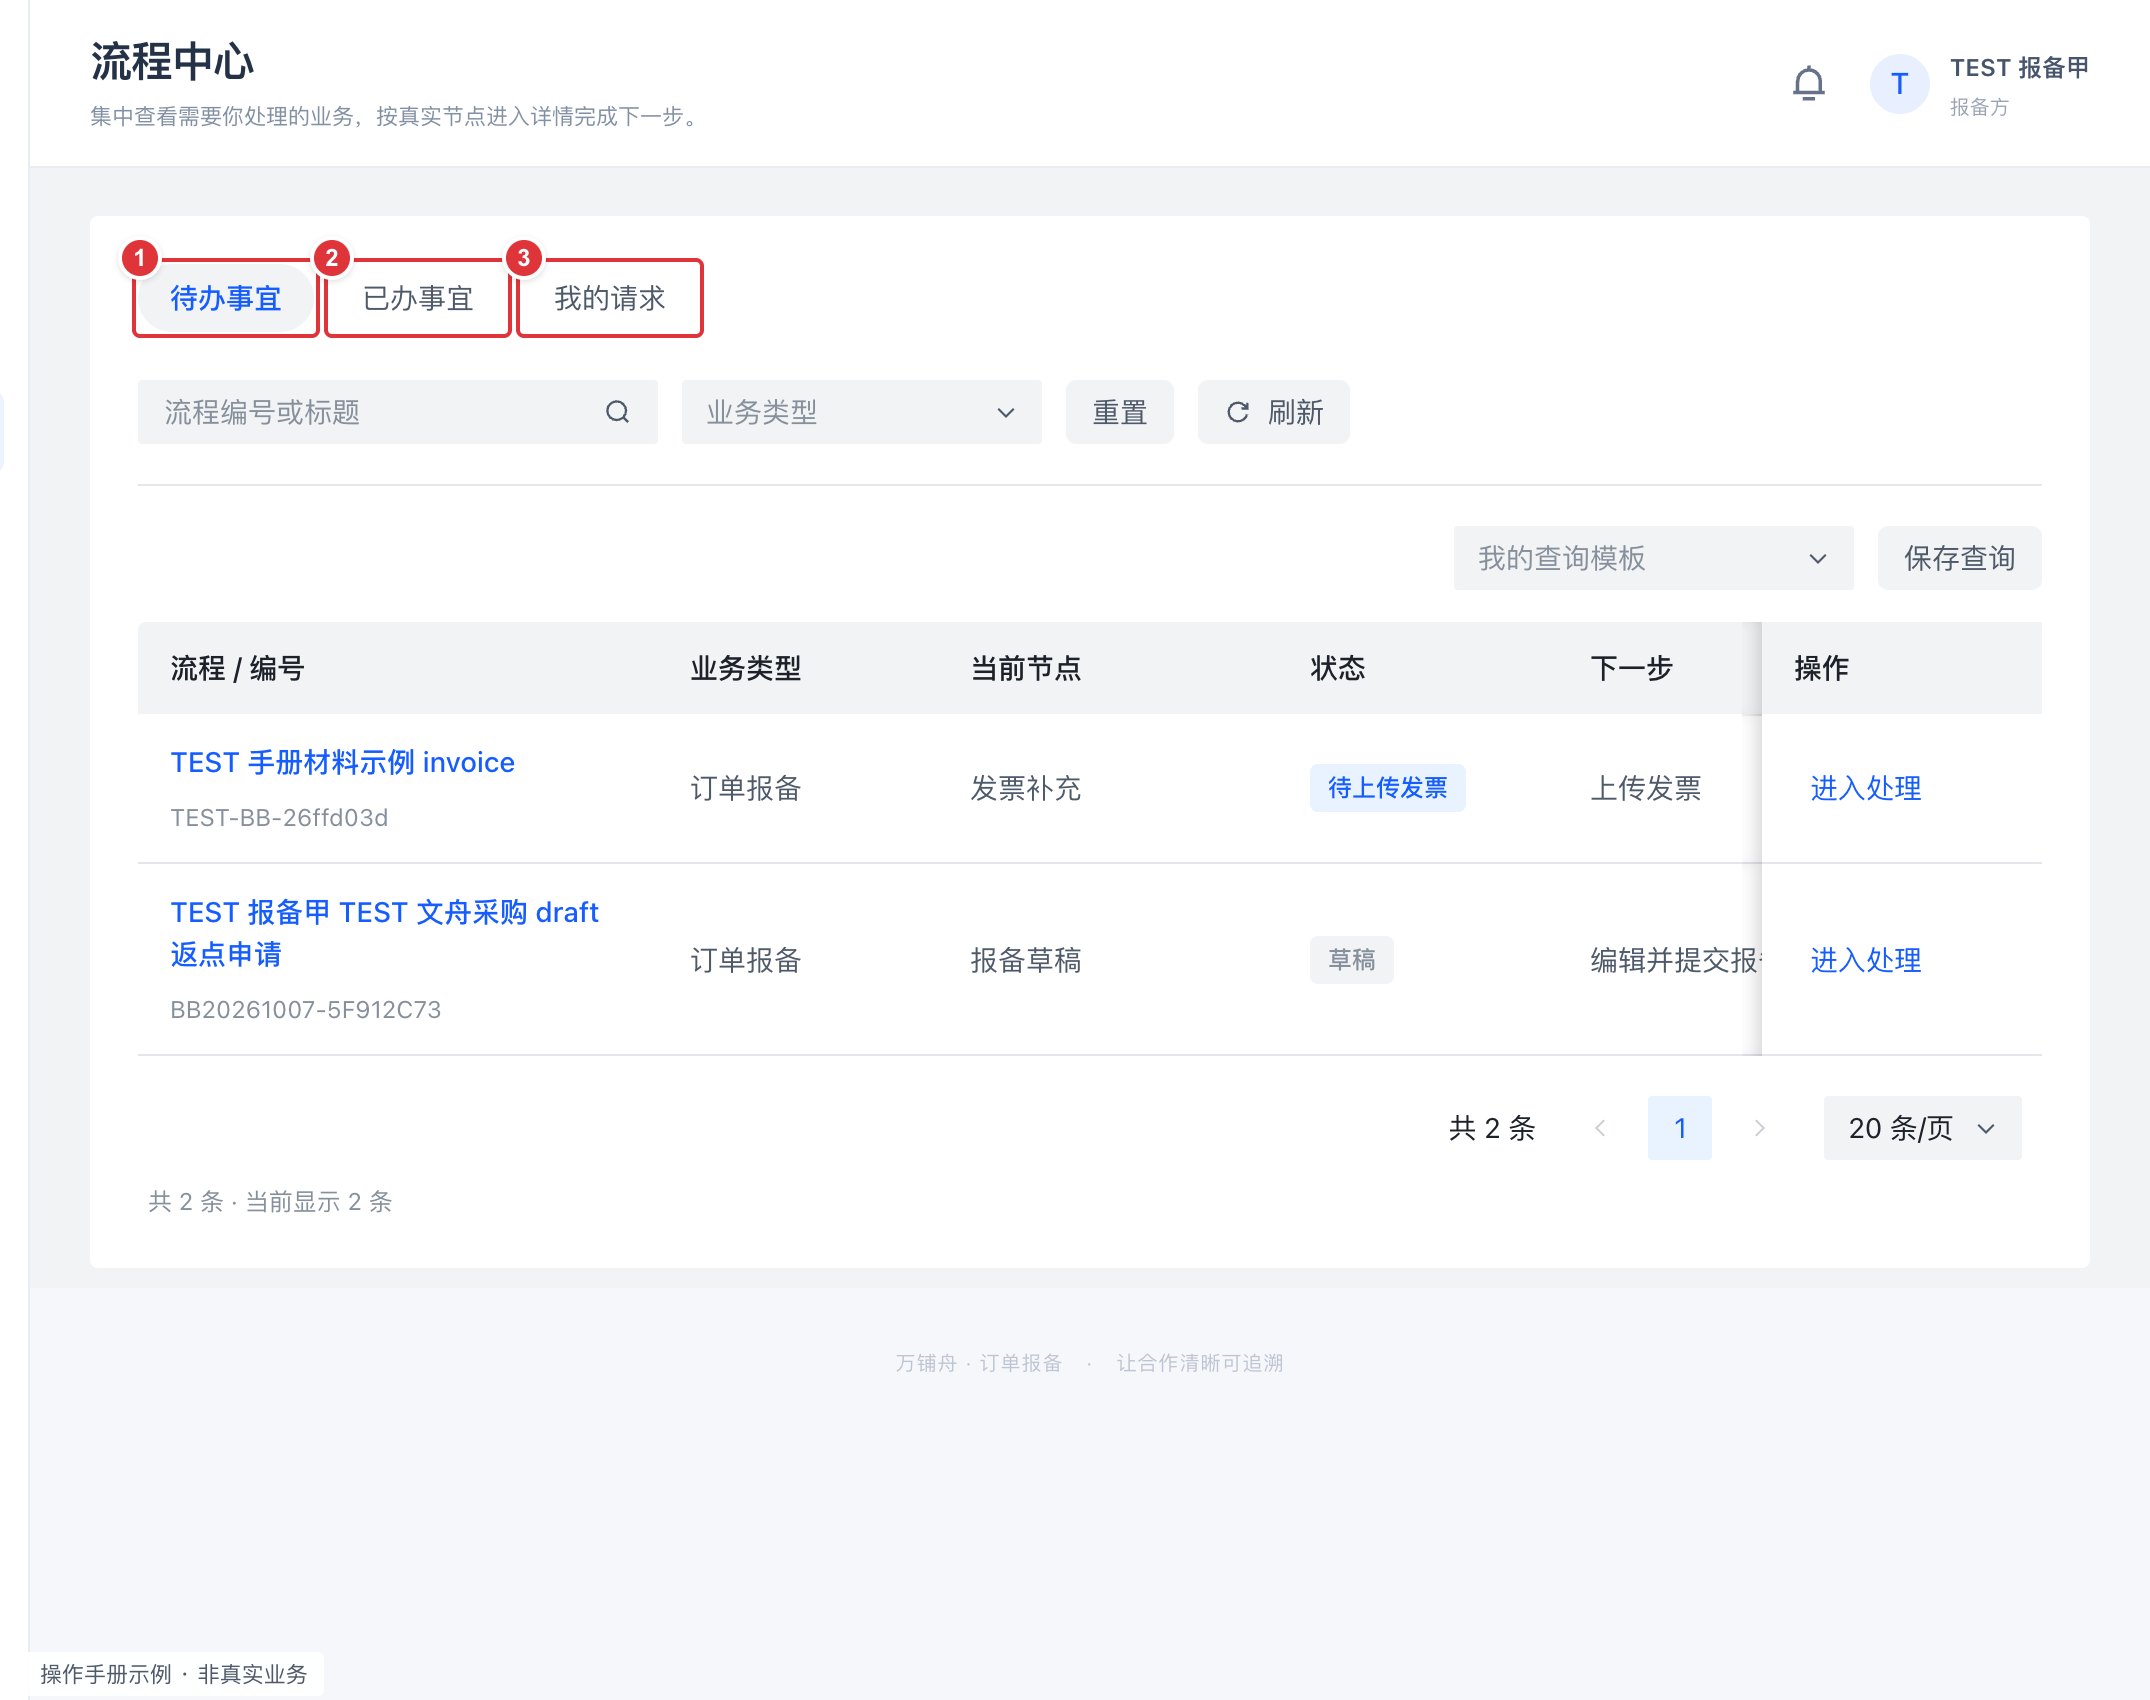The width and height of the screenshot is (2150, 1700).
Task: Click the 流程 / 编号 column header
Action: [238, 668]
